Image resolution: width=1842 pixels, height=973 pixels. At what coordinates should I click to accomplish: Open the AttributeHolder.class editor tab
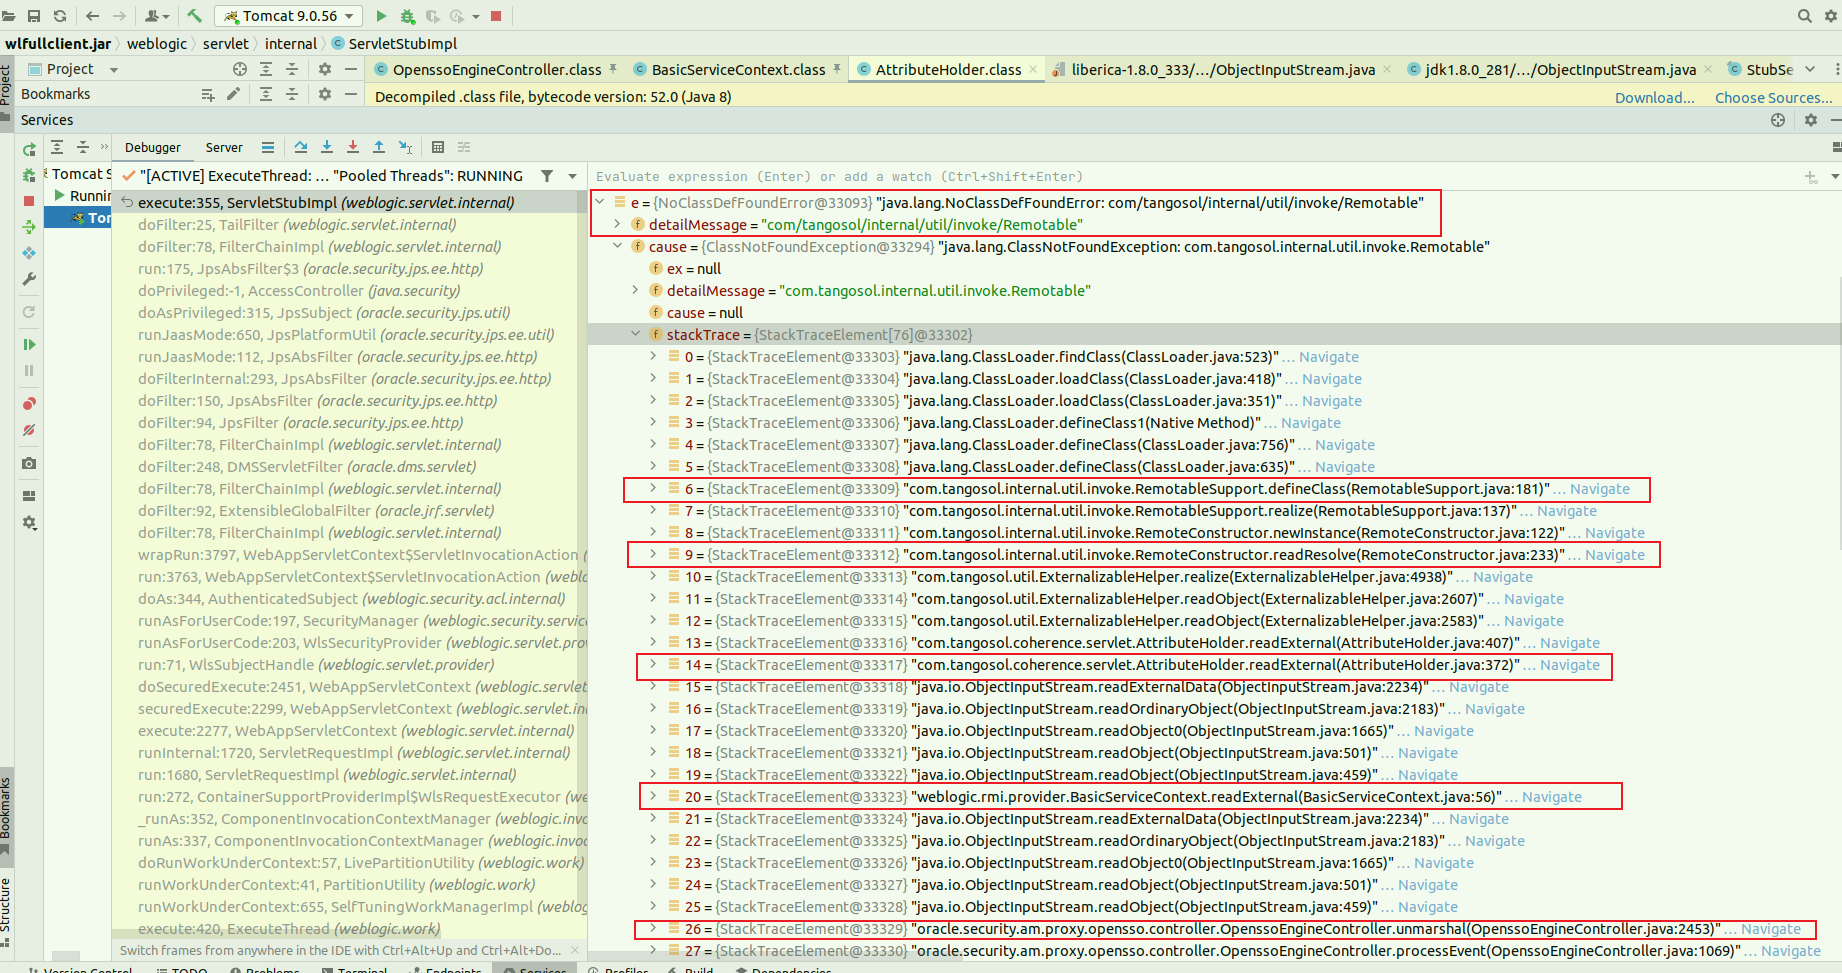(947, 69)
